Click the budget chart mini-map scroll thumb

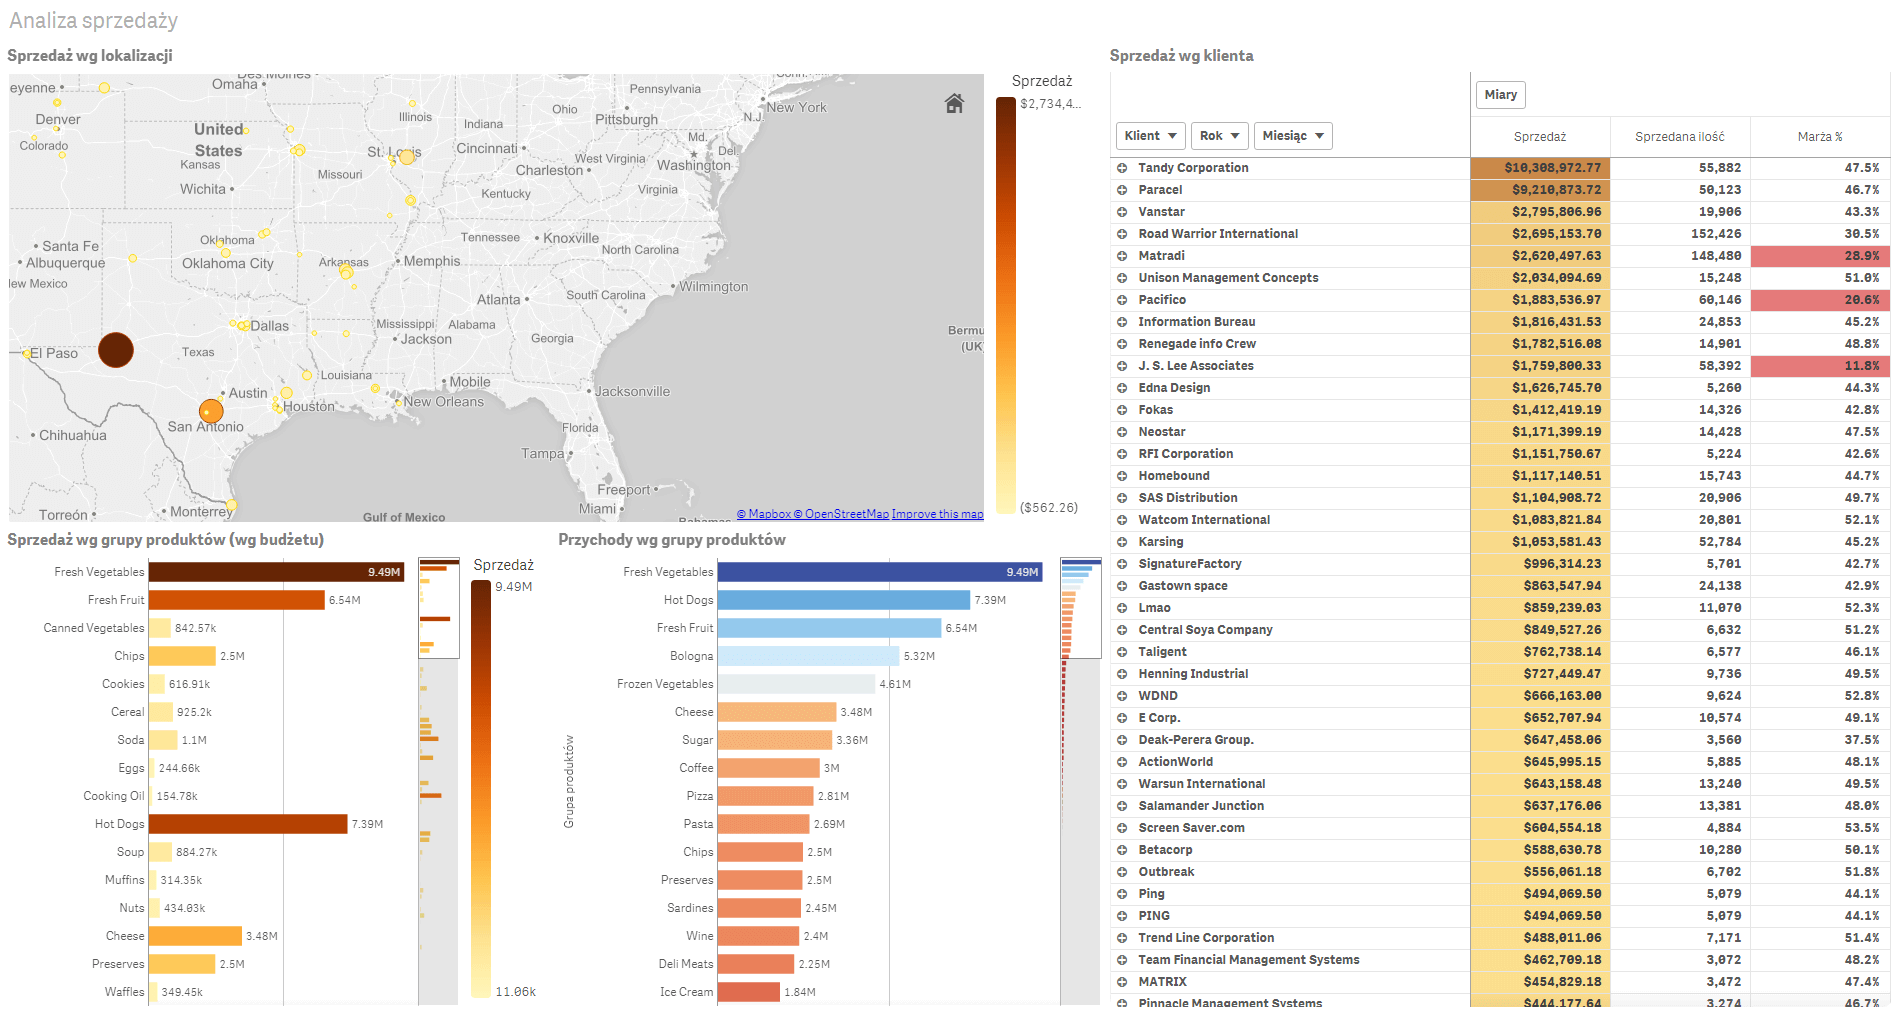439,608
